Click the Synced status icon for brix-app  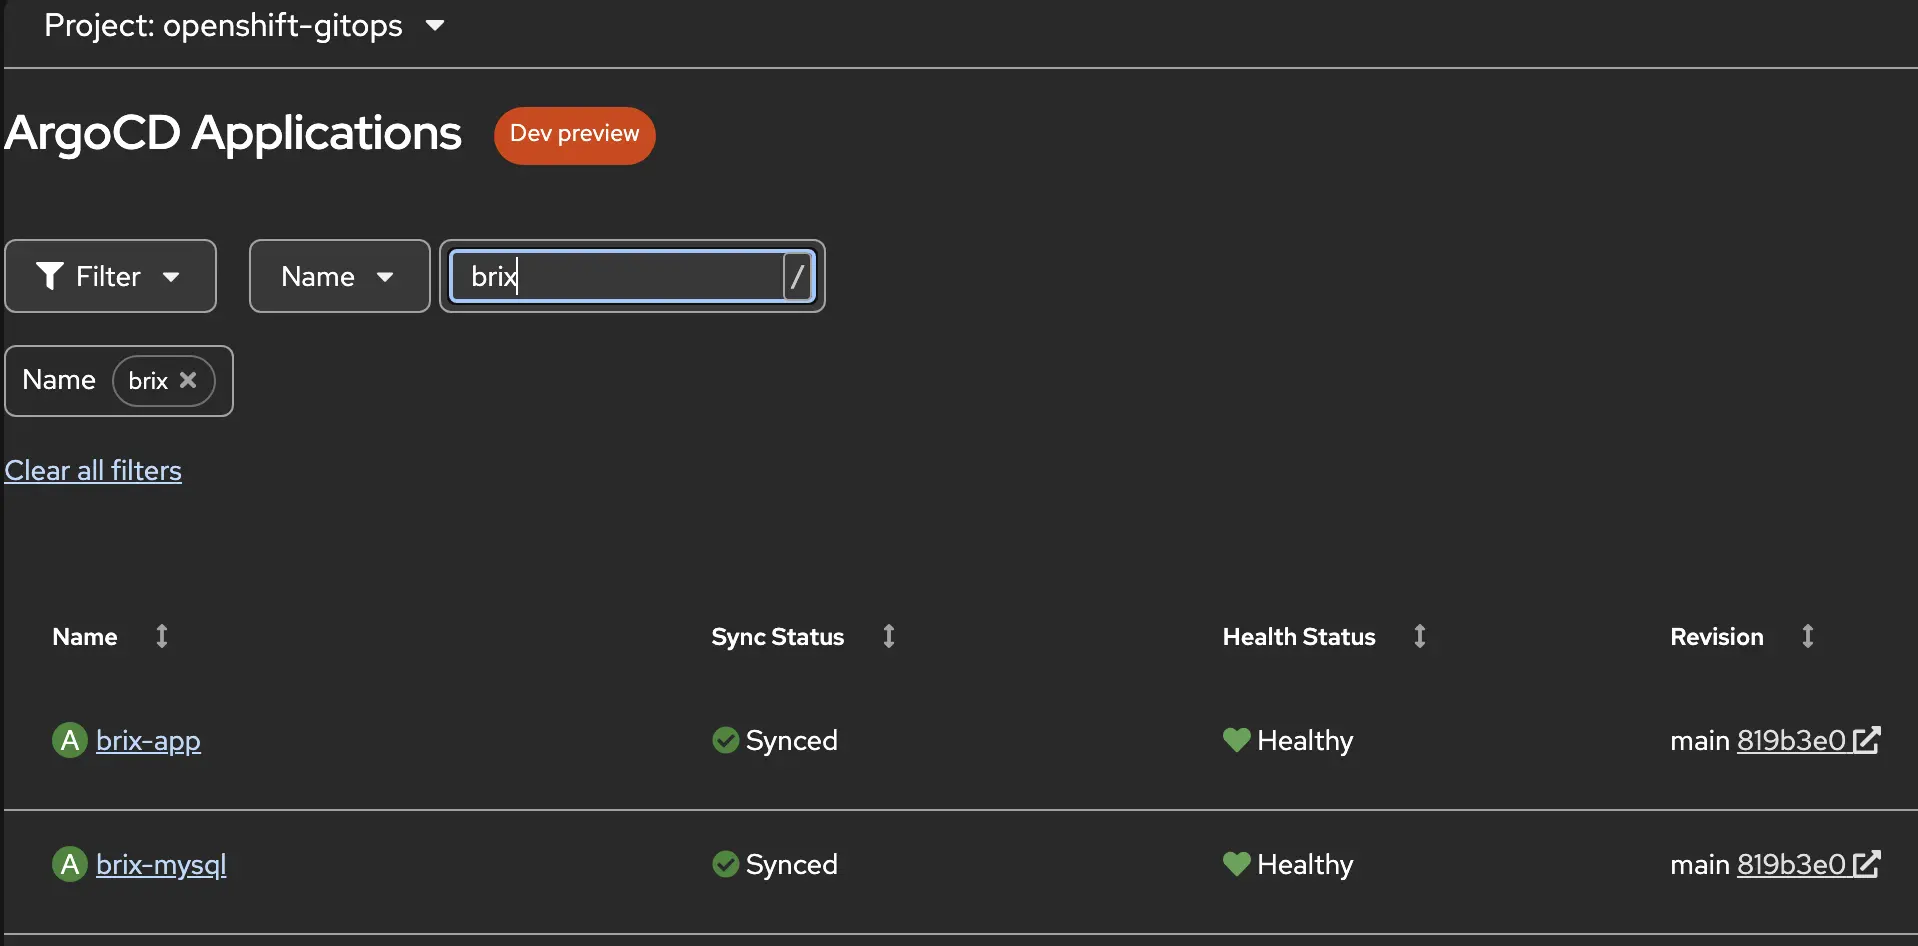click(x=726, y=740)
